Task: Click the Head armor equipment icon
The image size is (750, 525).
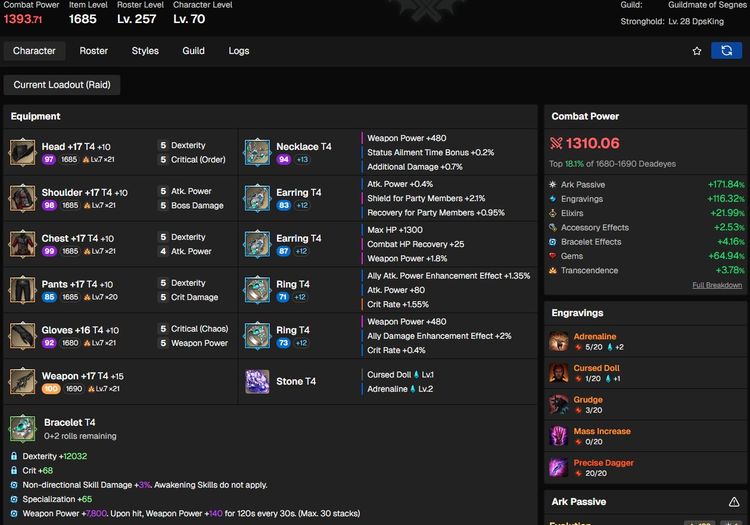Action: point(23,152)
